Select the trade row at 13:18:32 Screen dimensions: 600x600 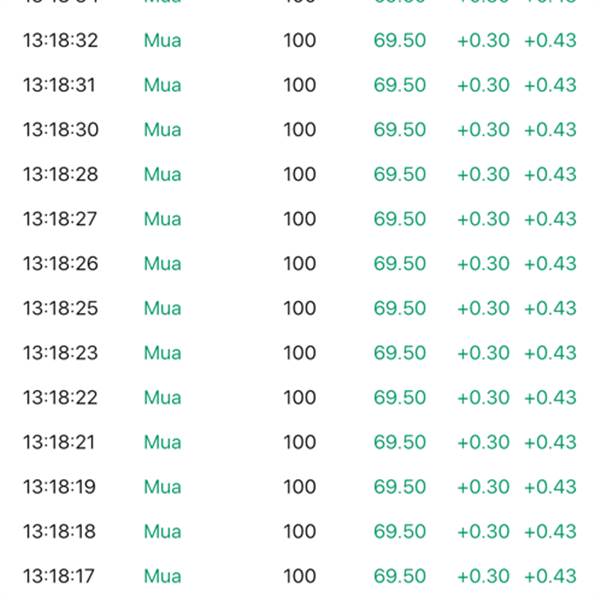coord(300,40)
